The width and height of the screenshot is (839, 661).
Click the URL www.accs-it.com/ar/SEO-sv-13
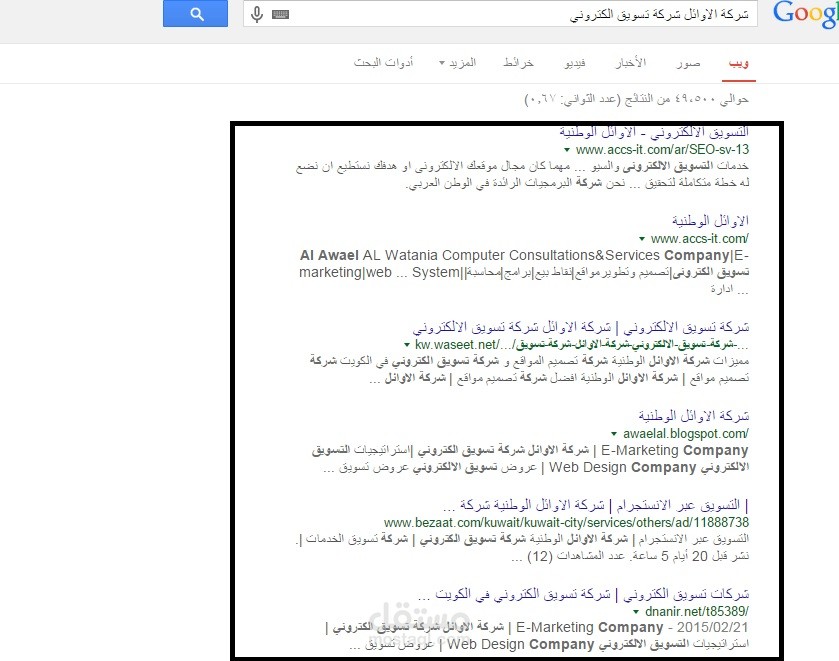point(662,149)
